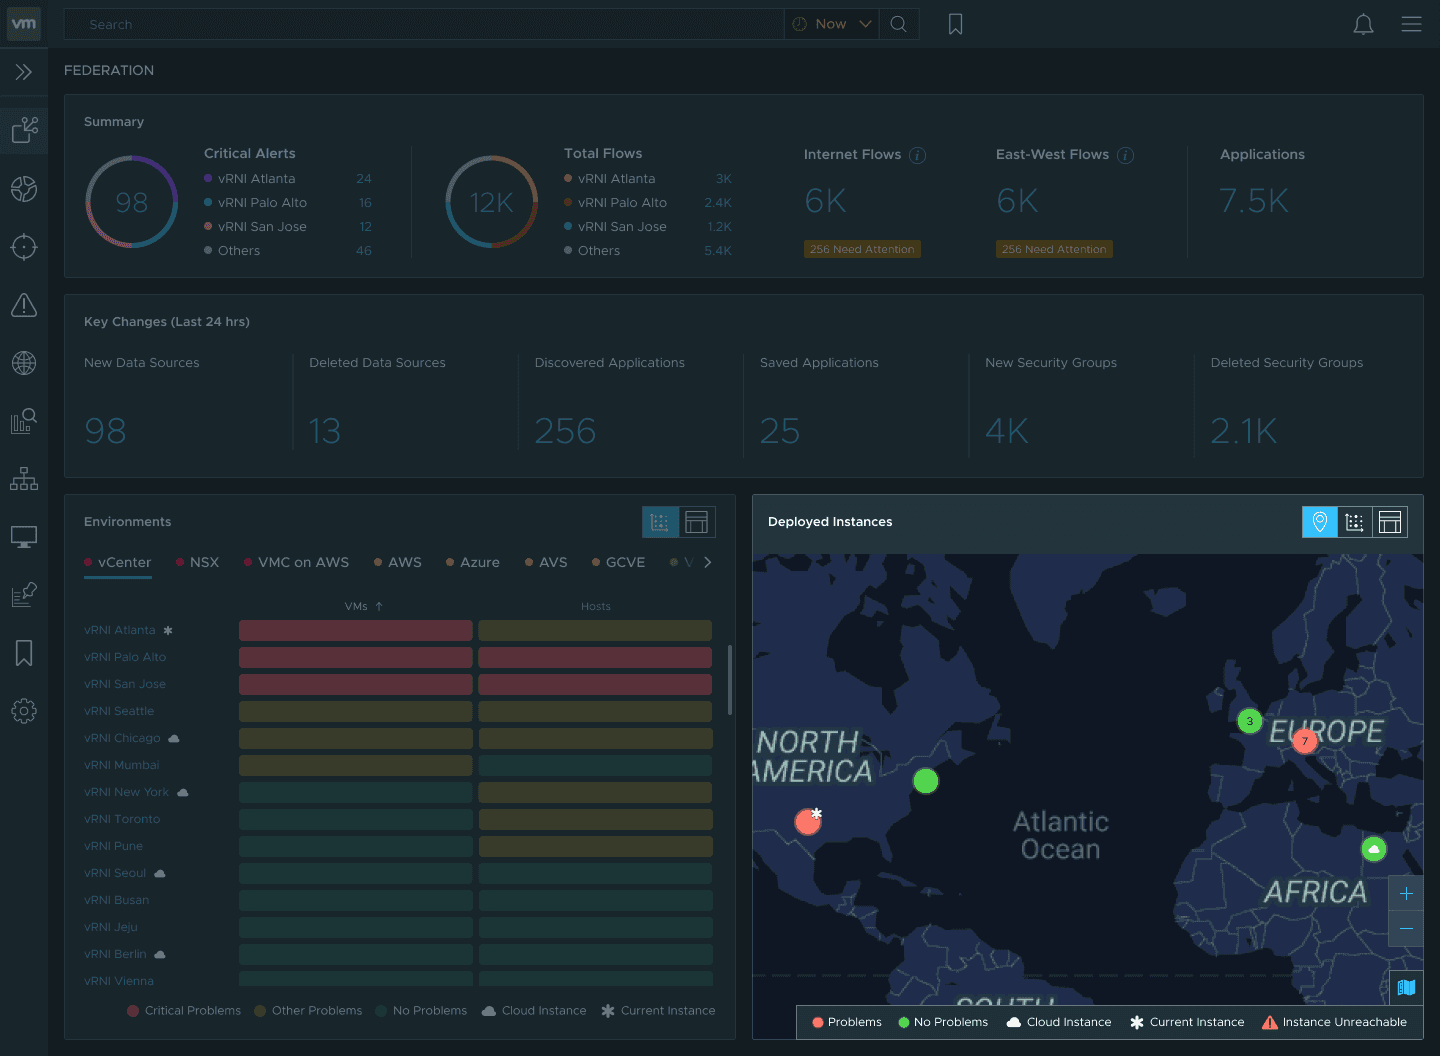Click the cloud icon beside vRNI Chicago
This screenshot has height=1056, width=1440.
point(174,738)
